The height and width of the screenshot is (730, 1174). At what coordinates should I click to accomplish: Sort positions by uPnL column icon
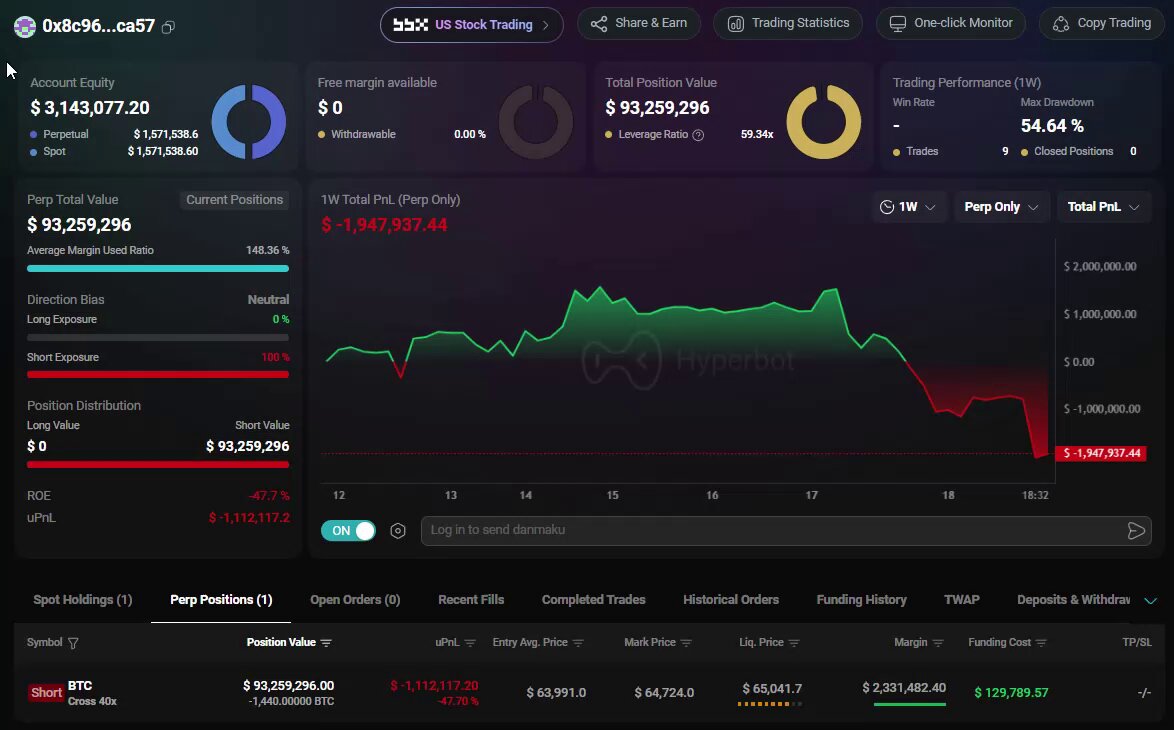pos(470,643)
